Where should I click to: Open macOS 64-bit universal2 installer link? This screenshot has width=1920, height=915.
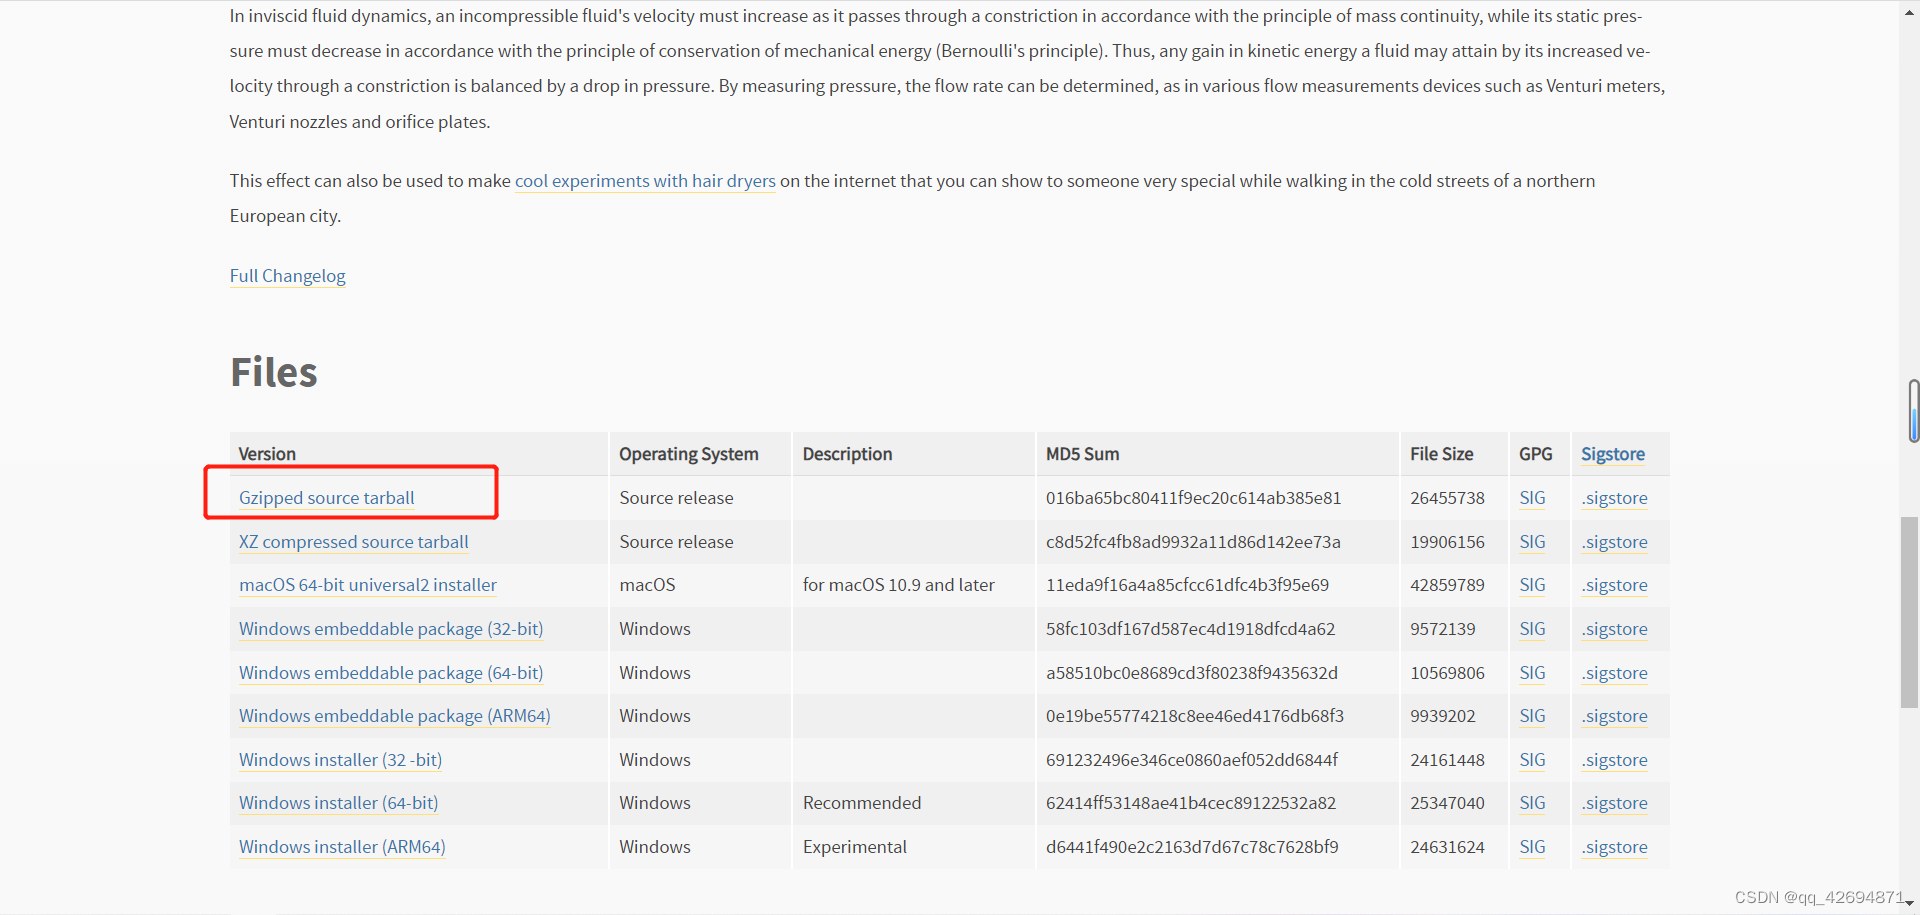pos(367,585)
